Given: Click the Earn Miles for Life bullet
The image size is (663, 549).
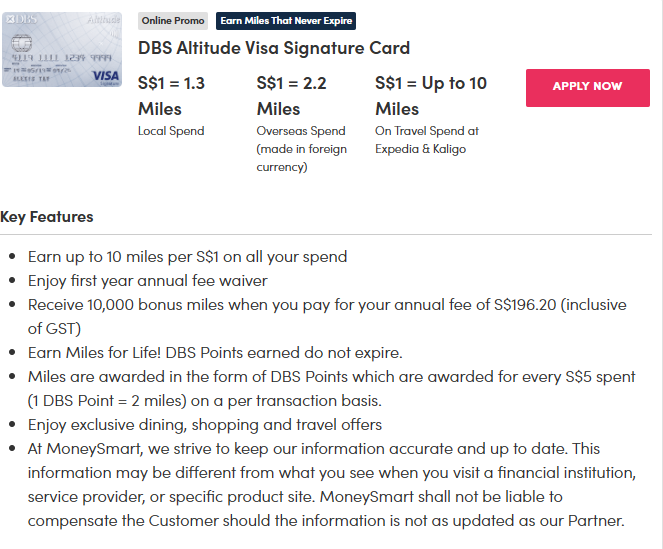Looking at the screenshot, I should pos(215,352).
